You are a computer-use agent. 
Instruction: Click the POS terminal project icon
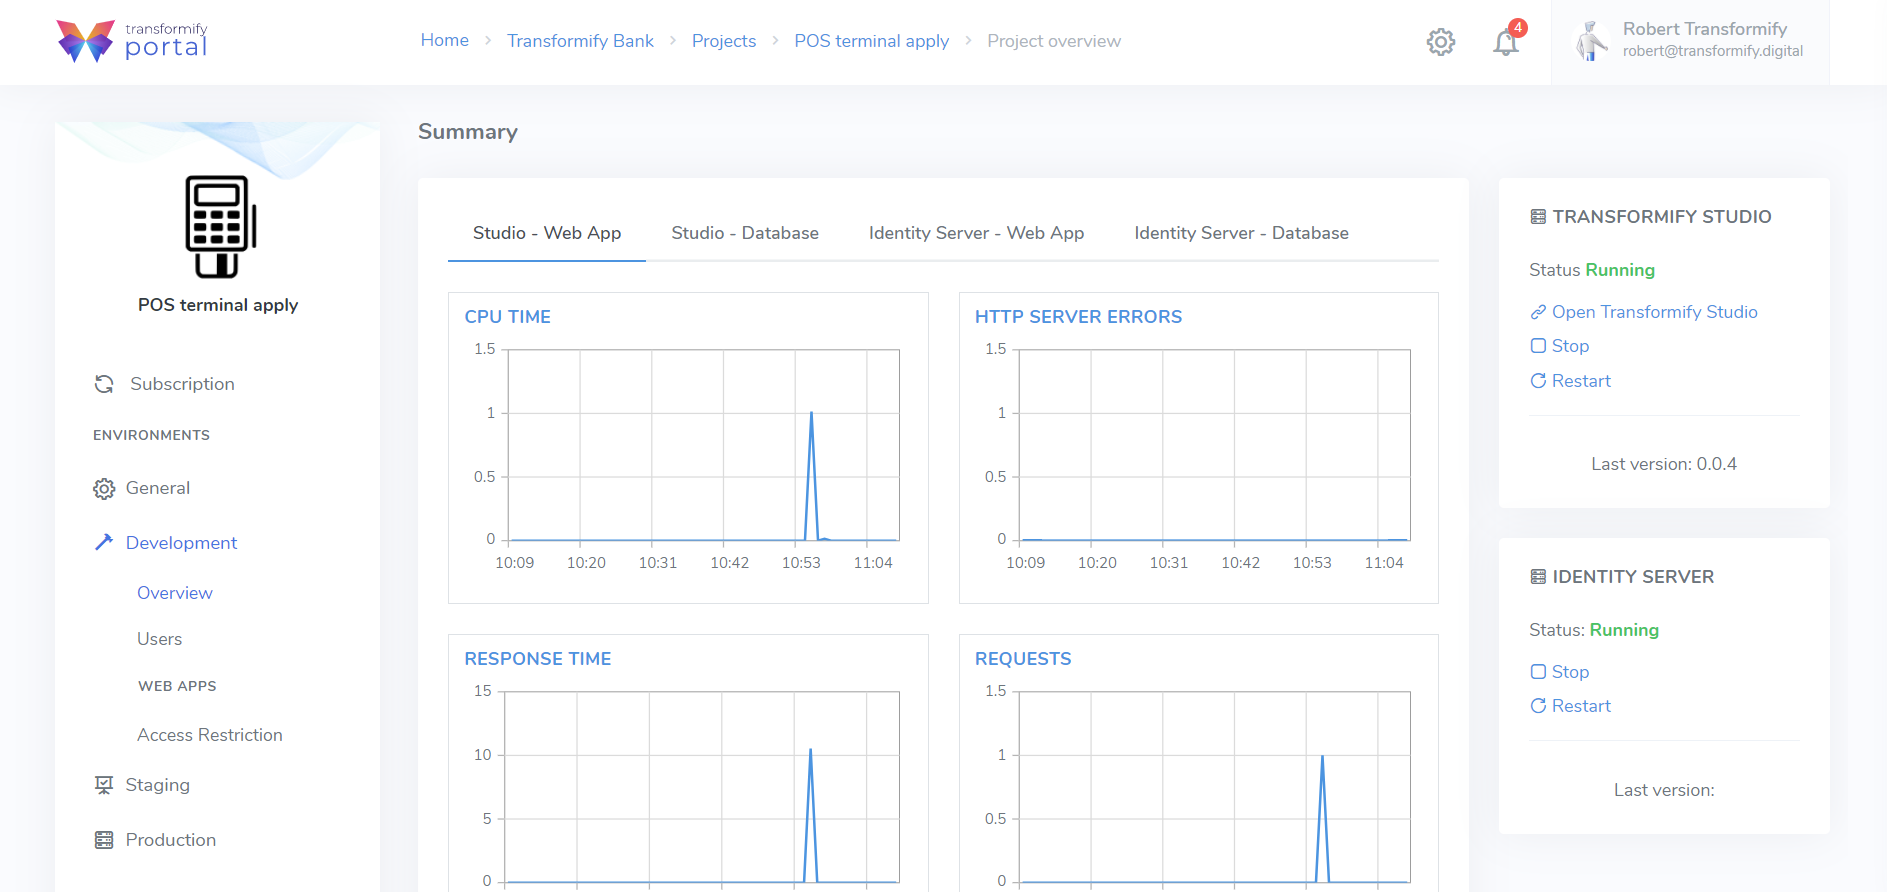click(x=220, y=227)
